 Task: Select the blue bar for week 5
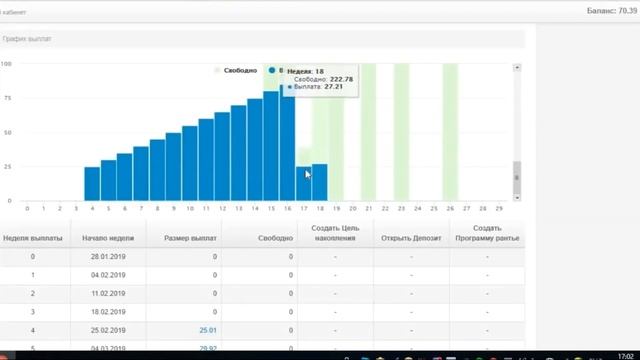pos(109,180)
